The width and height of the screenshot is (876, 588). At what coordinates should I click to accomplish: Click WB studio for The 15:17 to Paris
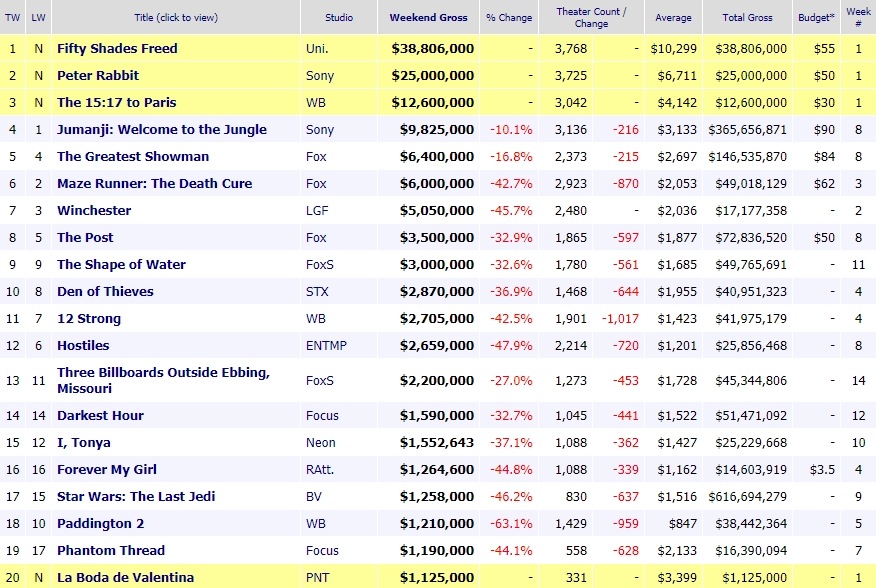pos(316,102)
